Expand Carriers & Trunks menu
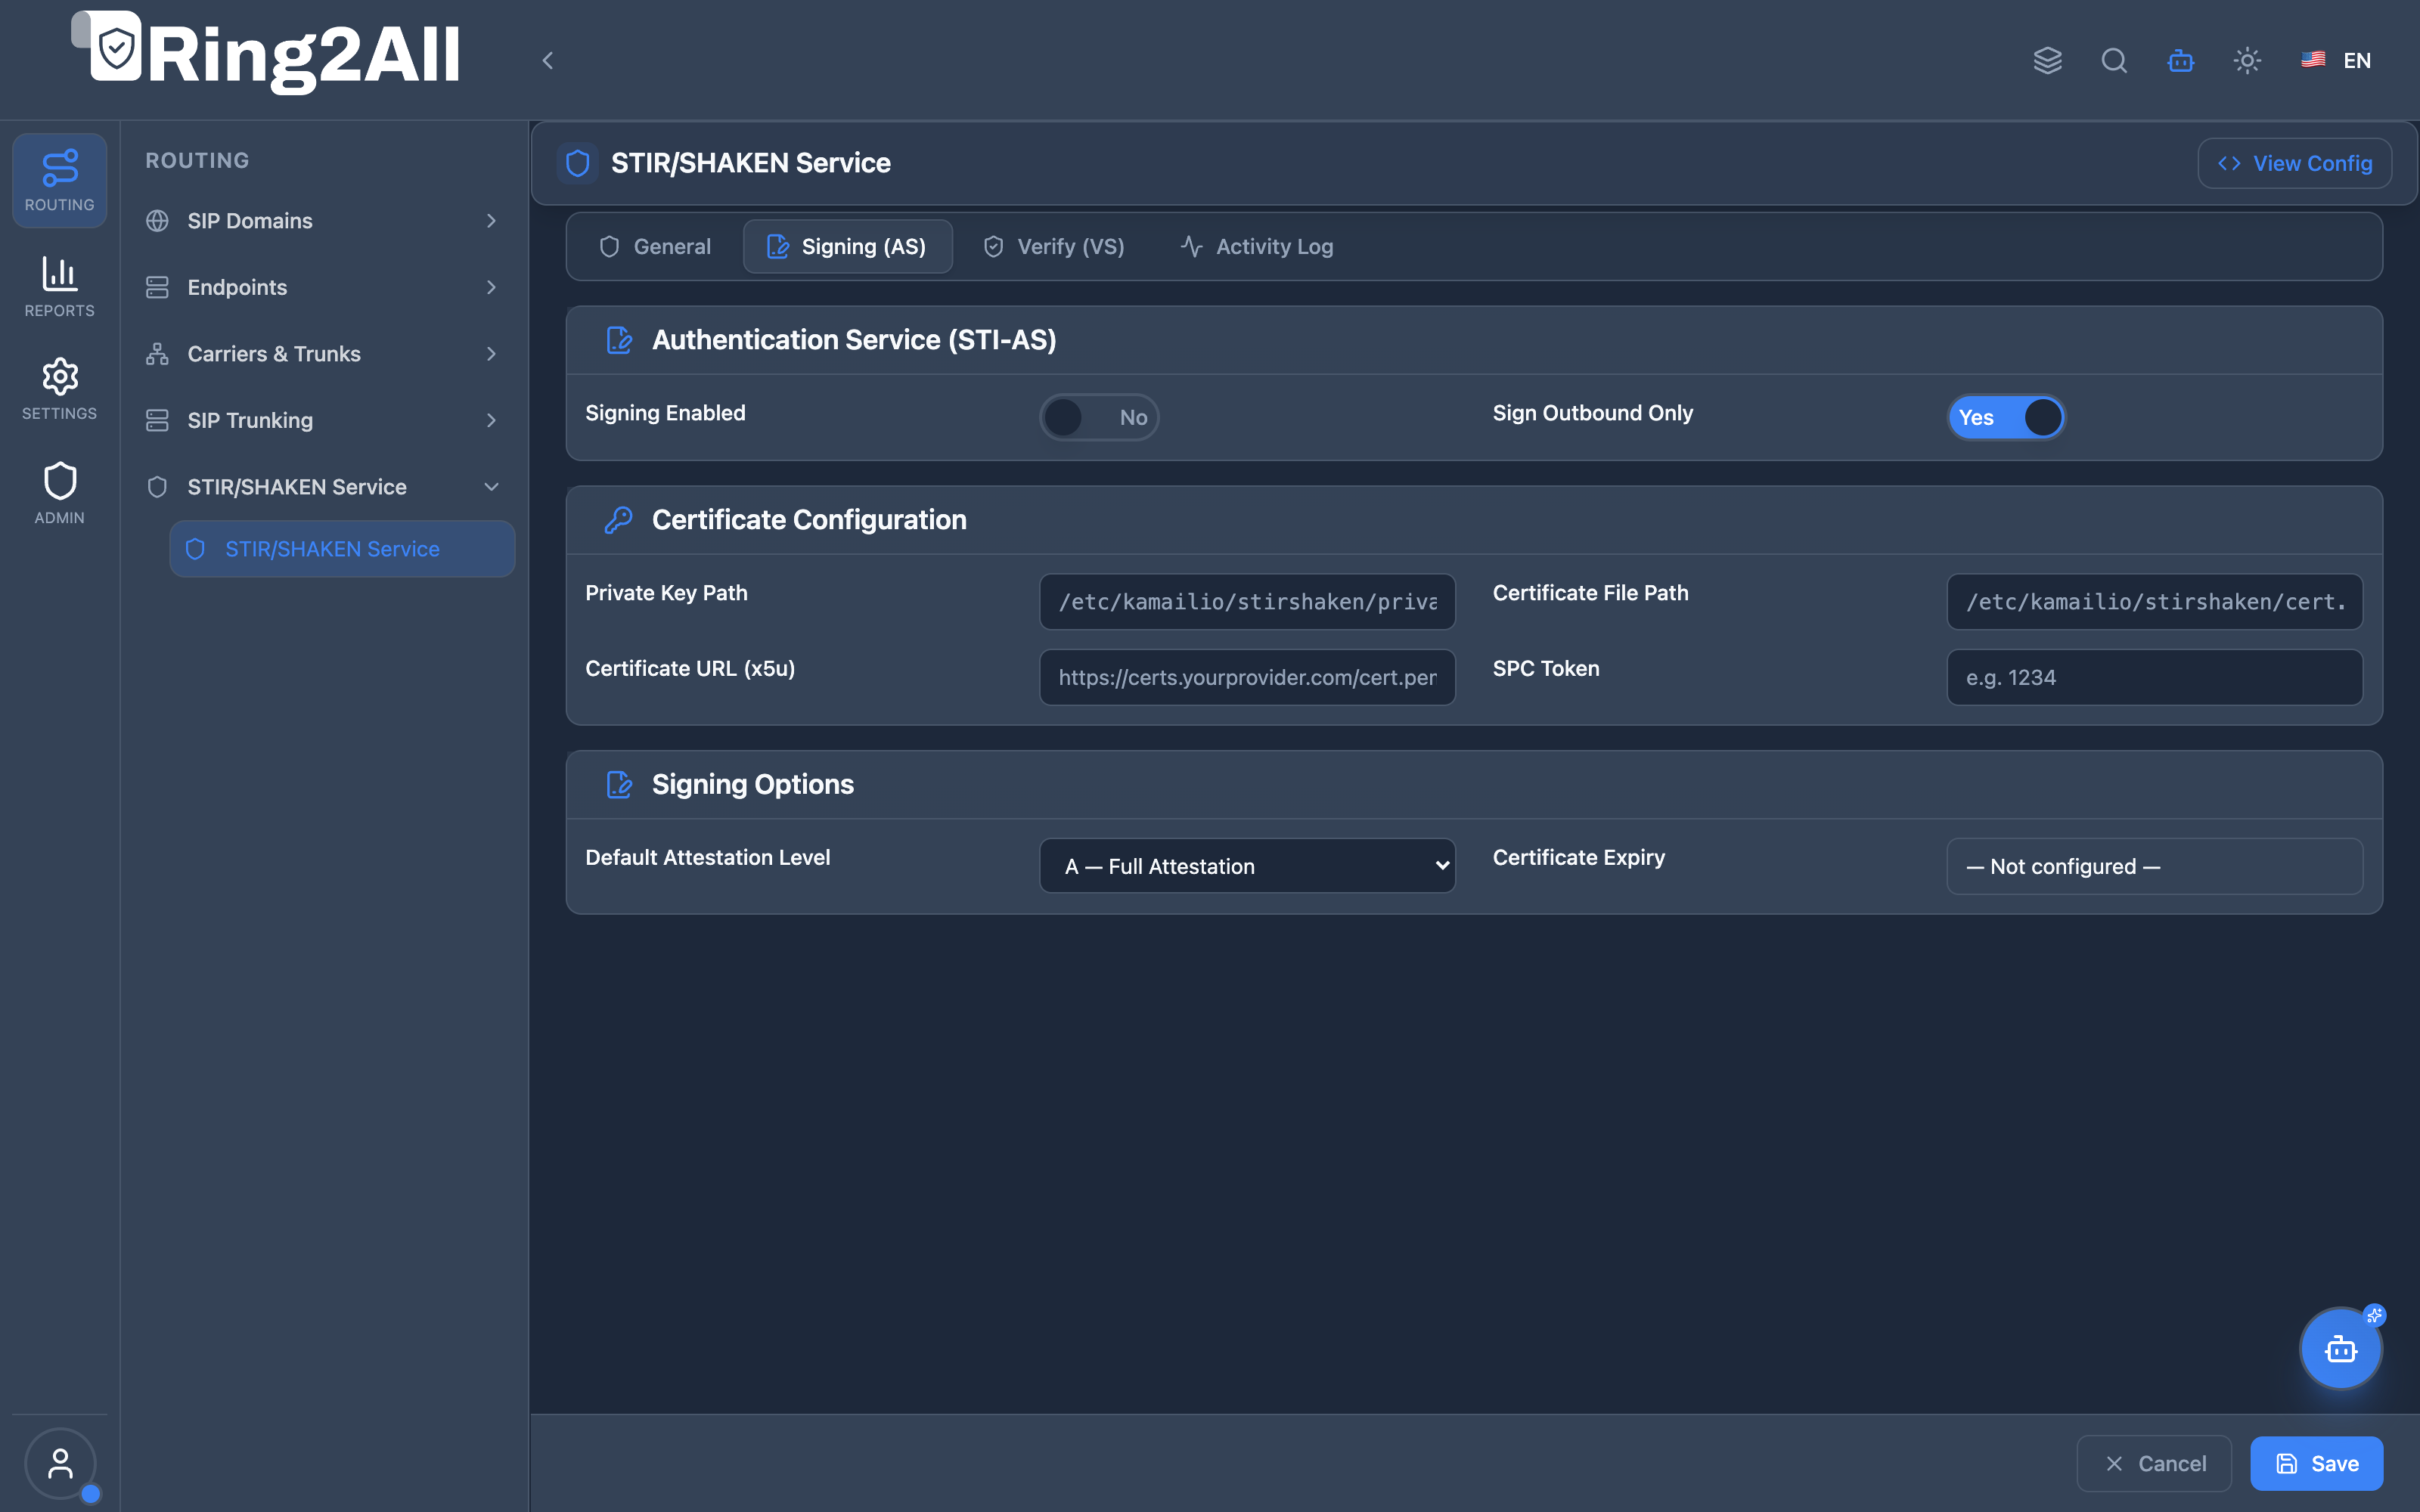The width and height of the screenshot is (2420, 1512). [322, 354]
